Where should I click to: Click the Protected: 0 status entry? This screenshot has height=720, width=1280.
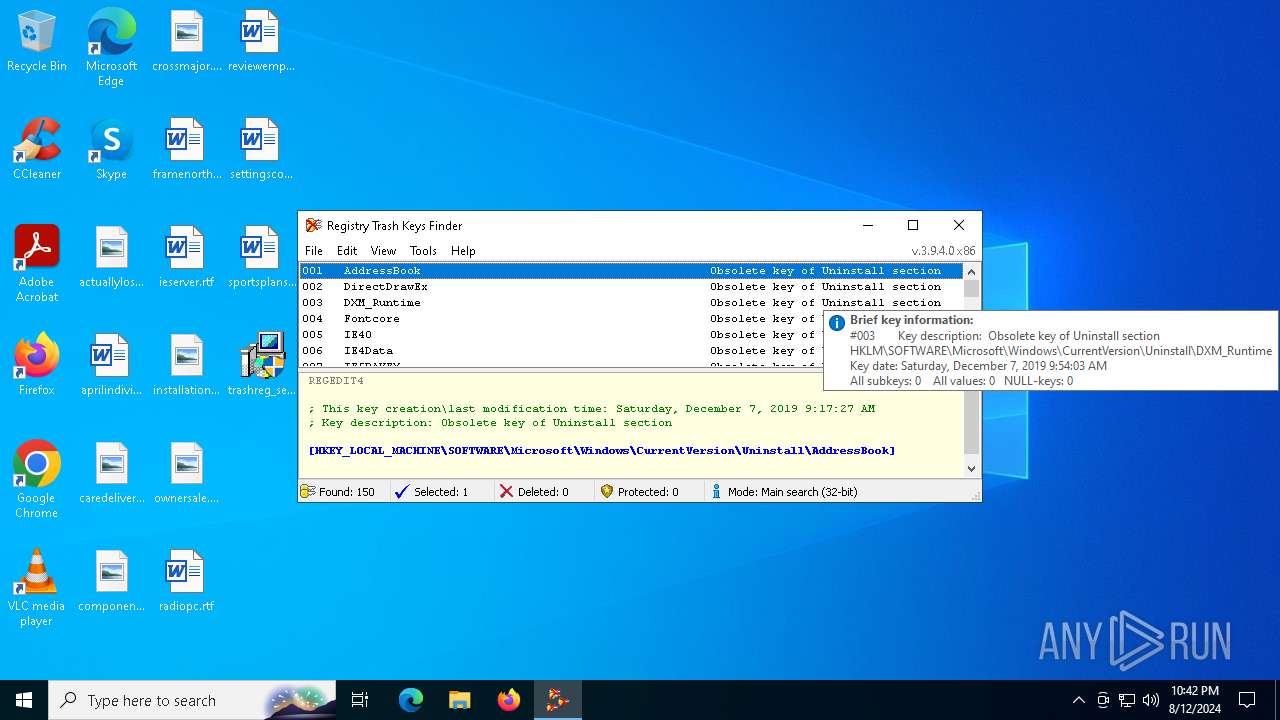click(648, 492)
